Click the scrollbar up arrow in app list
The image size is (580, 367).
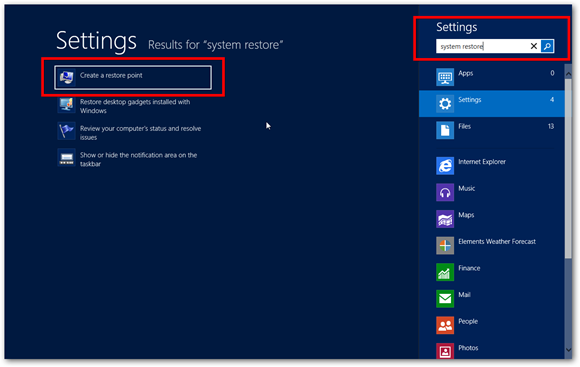point(569,74)
